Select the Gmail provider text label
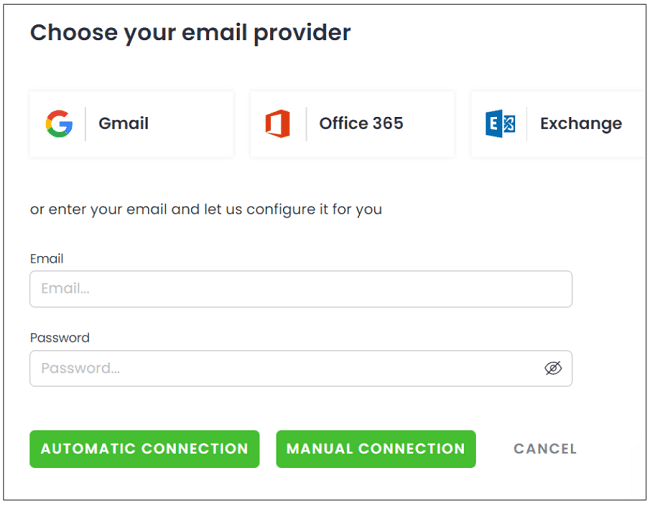Viewport: 650px width, 506px height. tap(123, 124)
